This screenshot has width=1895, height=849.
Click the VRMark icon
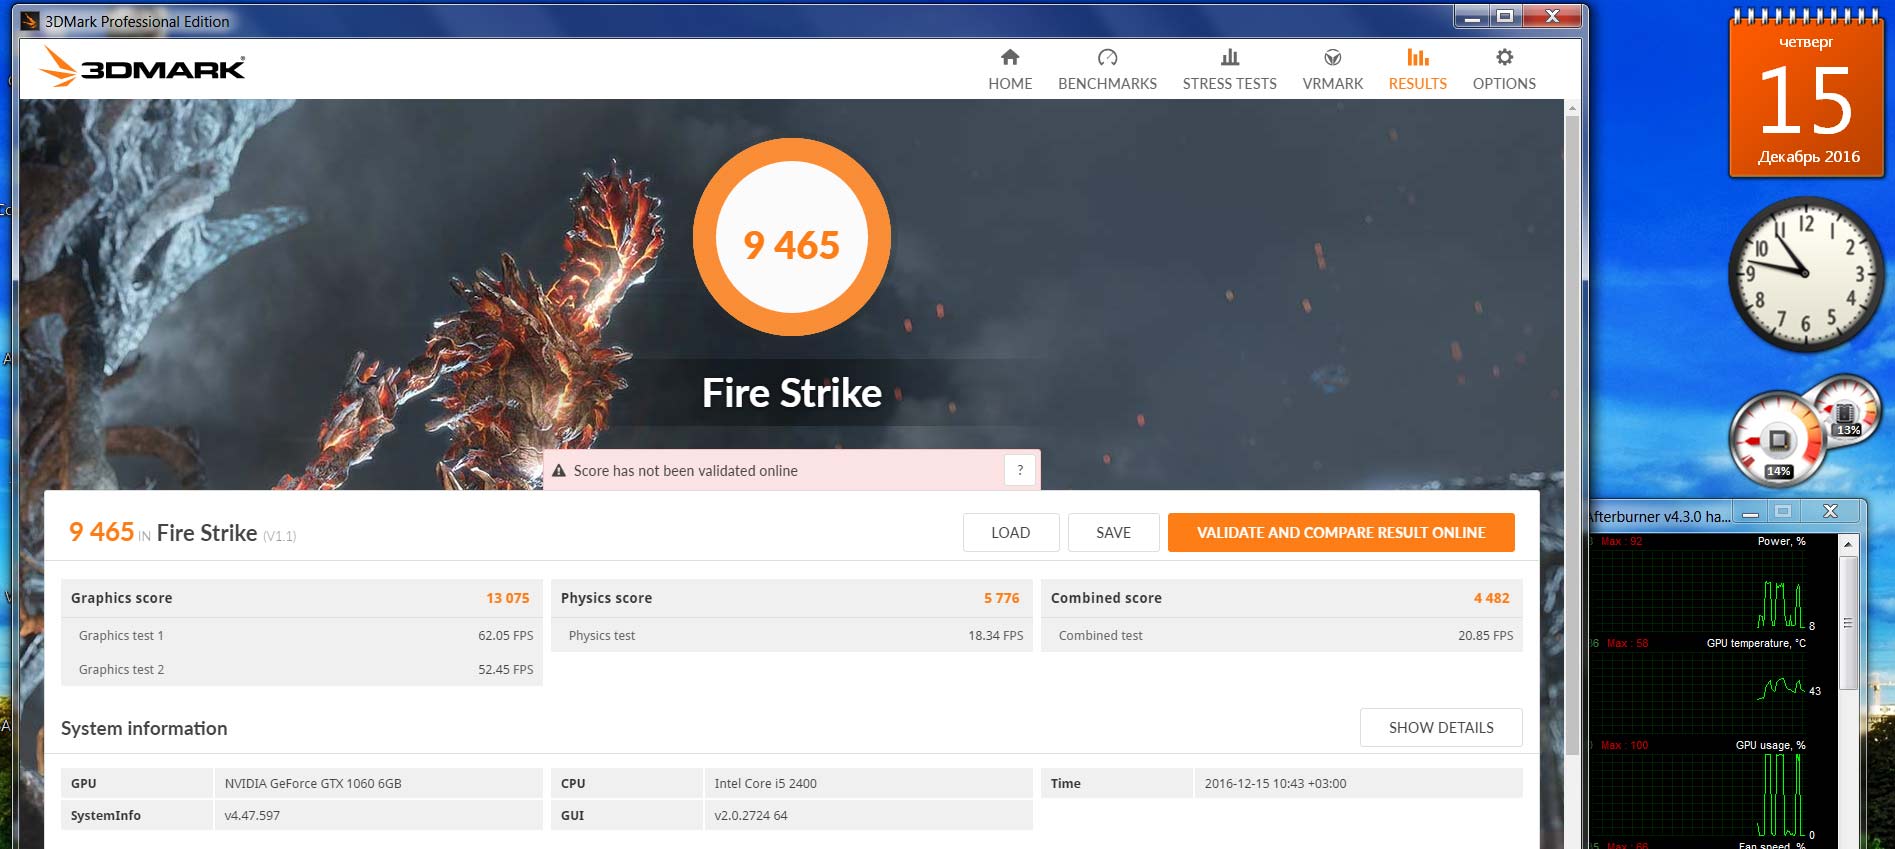(1333, 57)
